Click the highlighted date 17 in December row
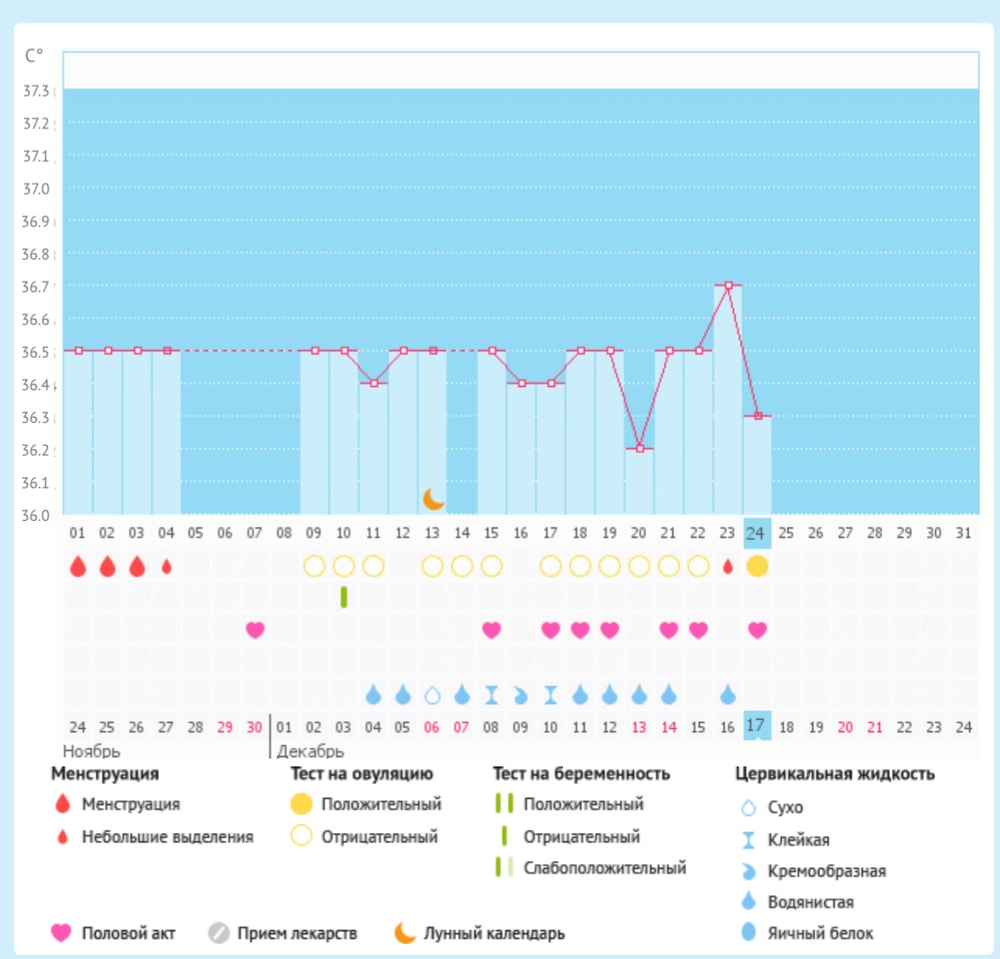The height and width of the screenshot is (959, 1000). click(x=757, y=725)
